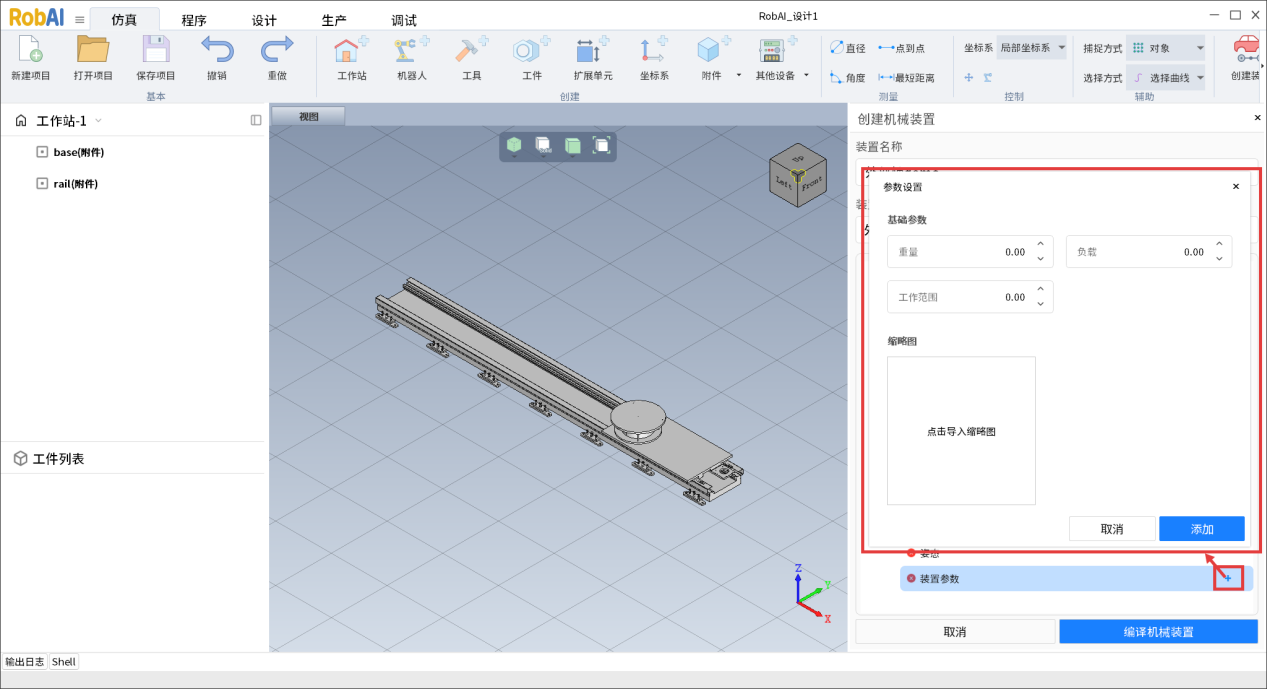
Task: Switch to the 设计 tab
Action: coord(264,20)
